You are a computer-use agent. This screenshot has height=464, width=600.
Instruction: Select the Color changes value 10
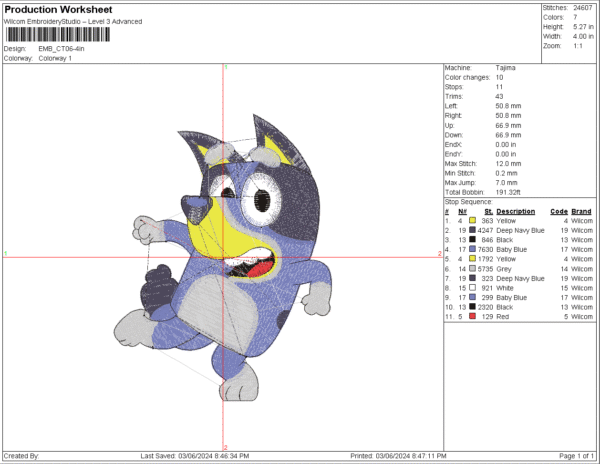click(x=499, y=77)
